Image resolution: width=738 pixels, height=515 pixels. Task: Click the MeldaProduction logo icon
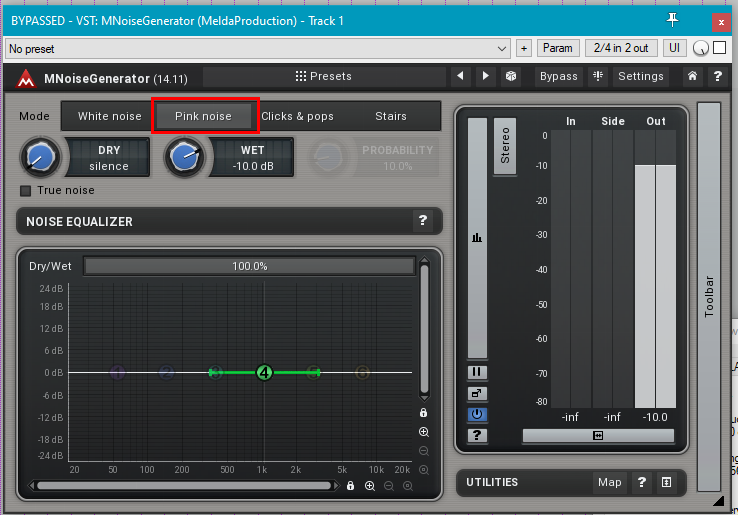26,78
